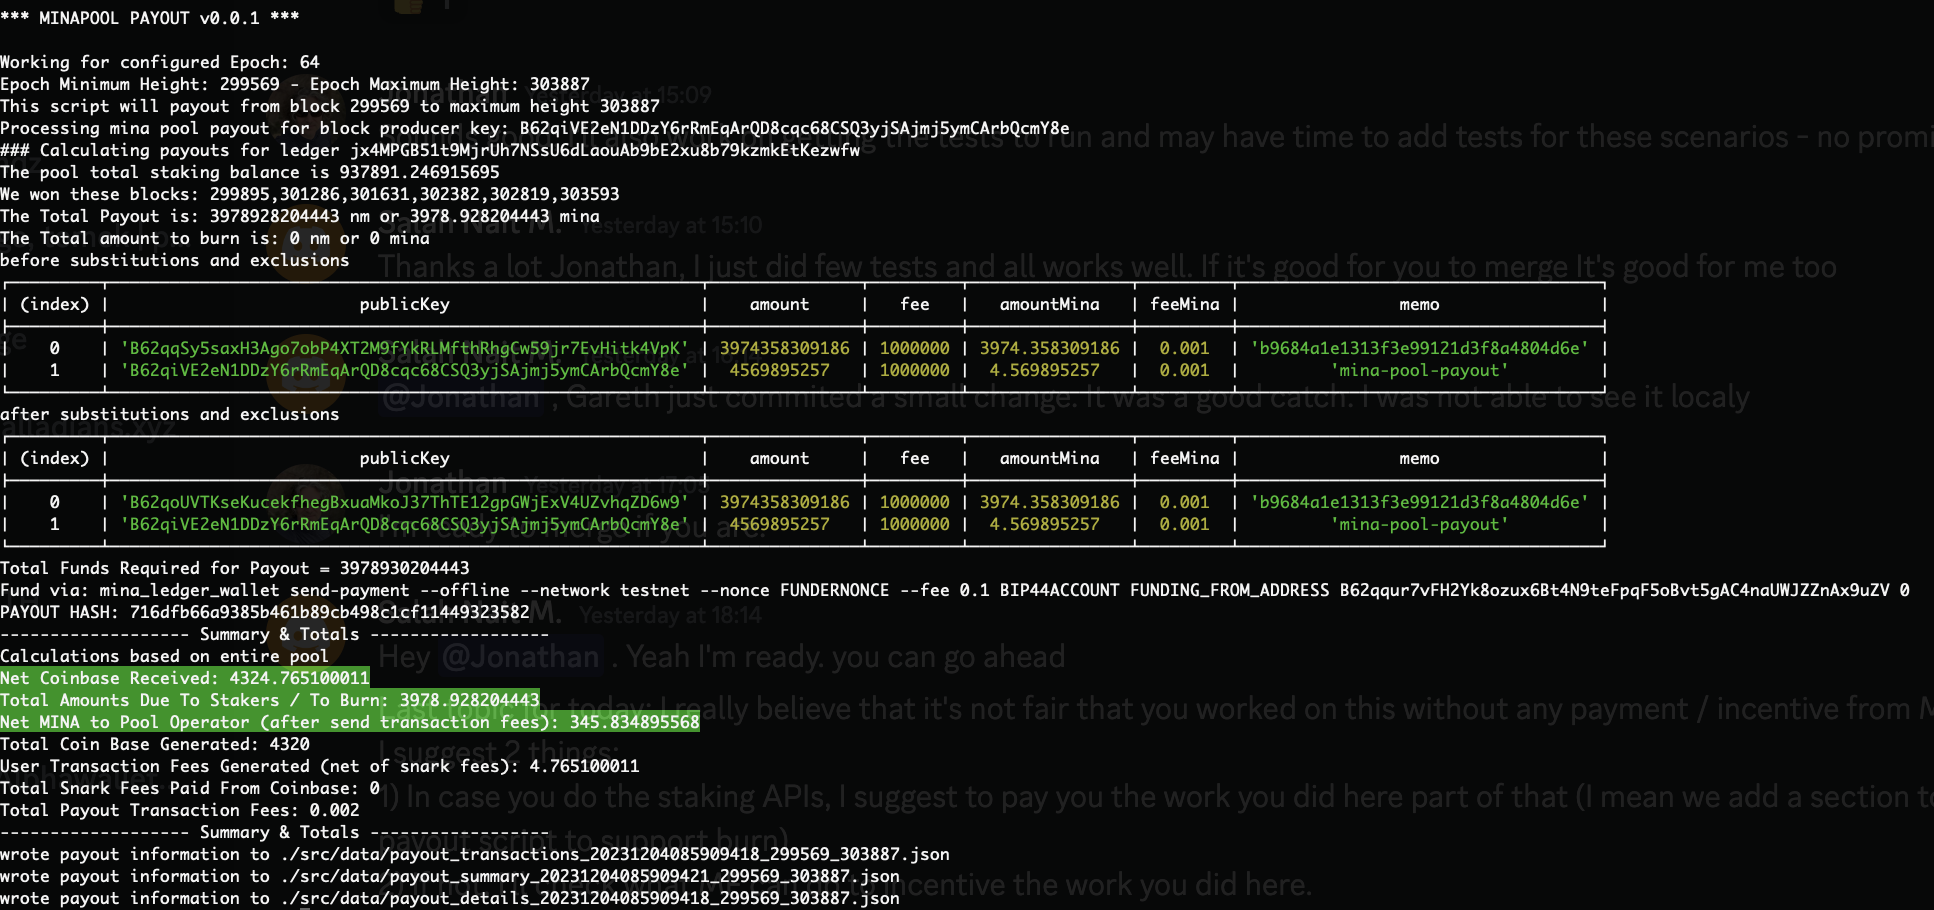Click amountMina 4.569895257 in after-substitutions table
The image size is (1934, 910).
(x=1045, y=524)
